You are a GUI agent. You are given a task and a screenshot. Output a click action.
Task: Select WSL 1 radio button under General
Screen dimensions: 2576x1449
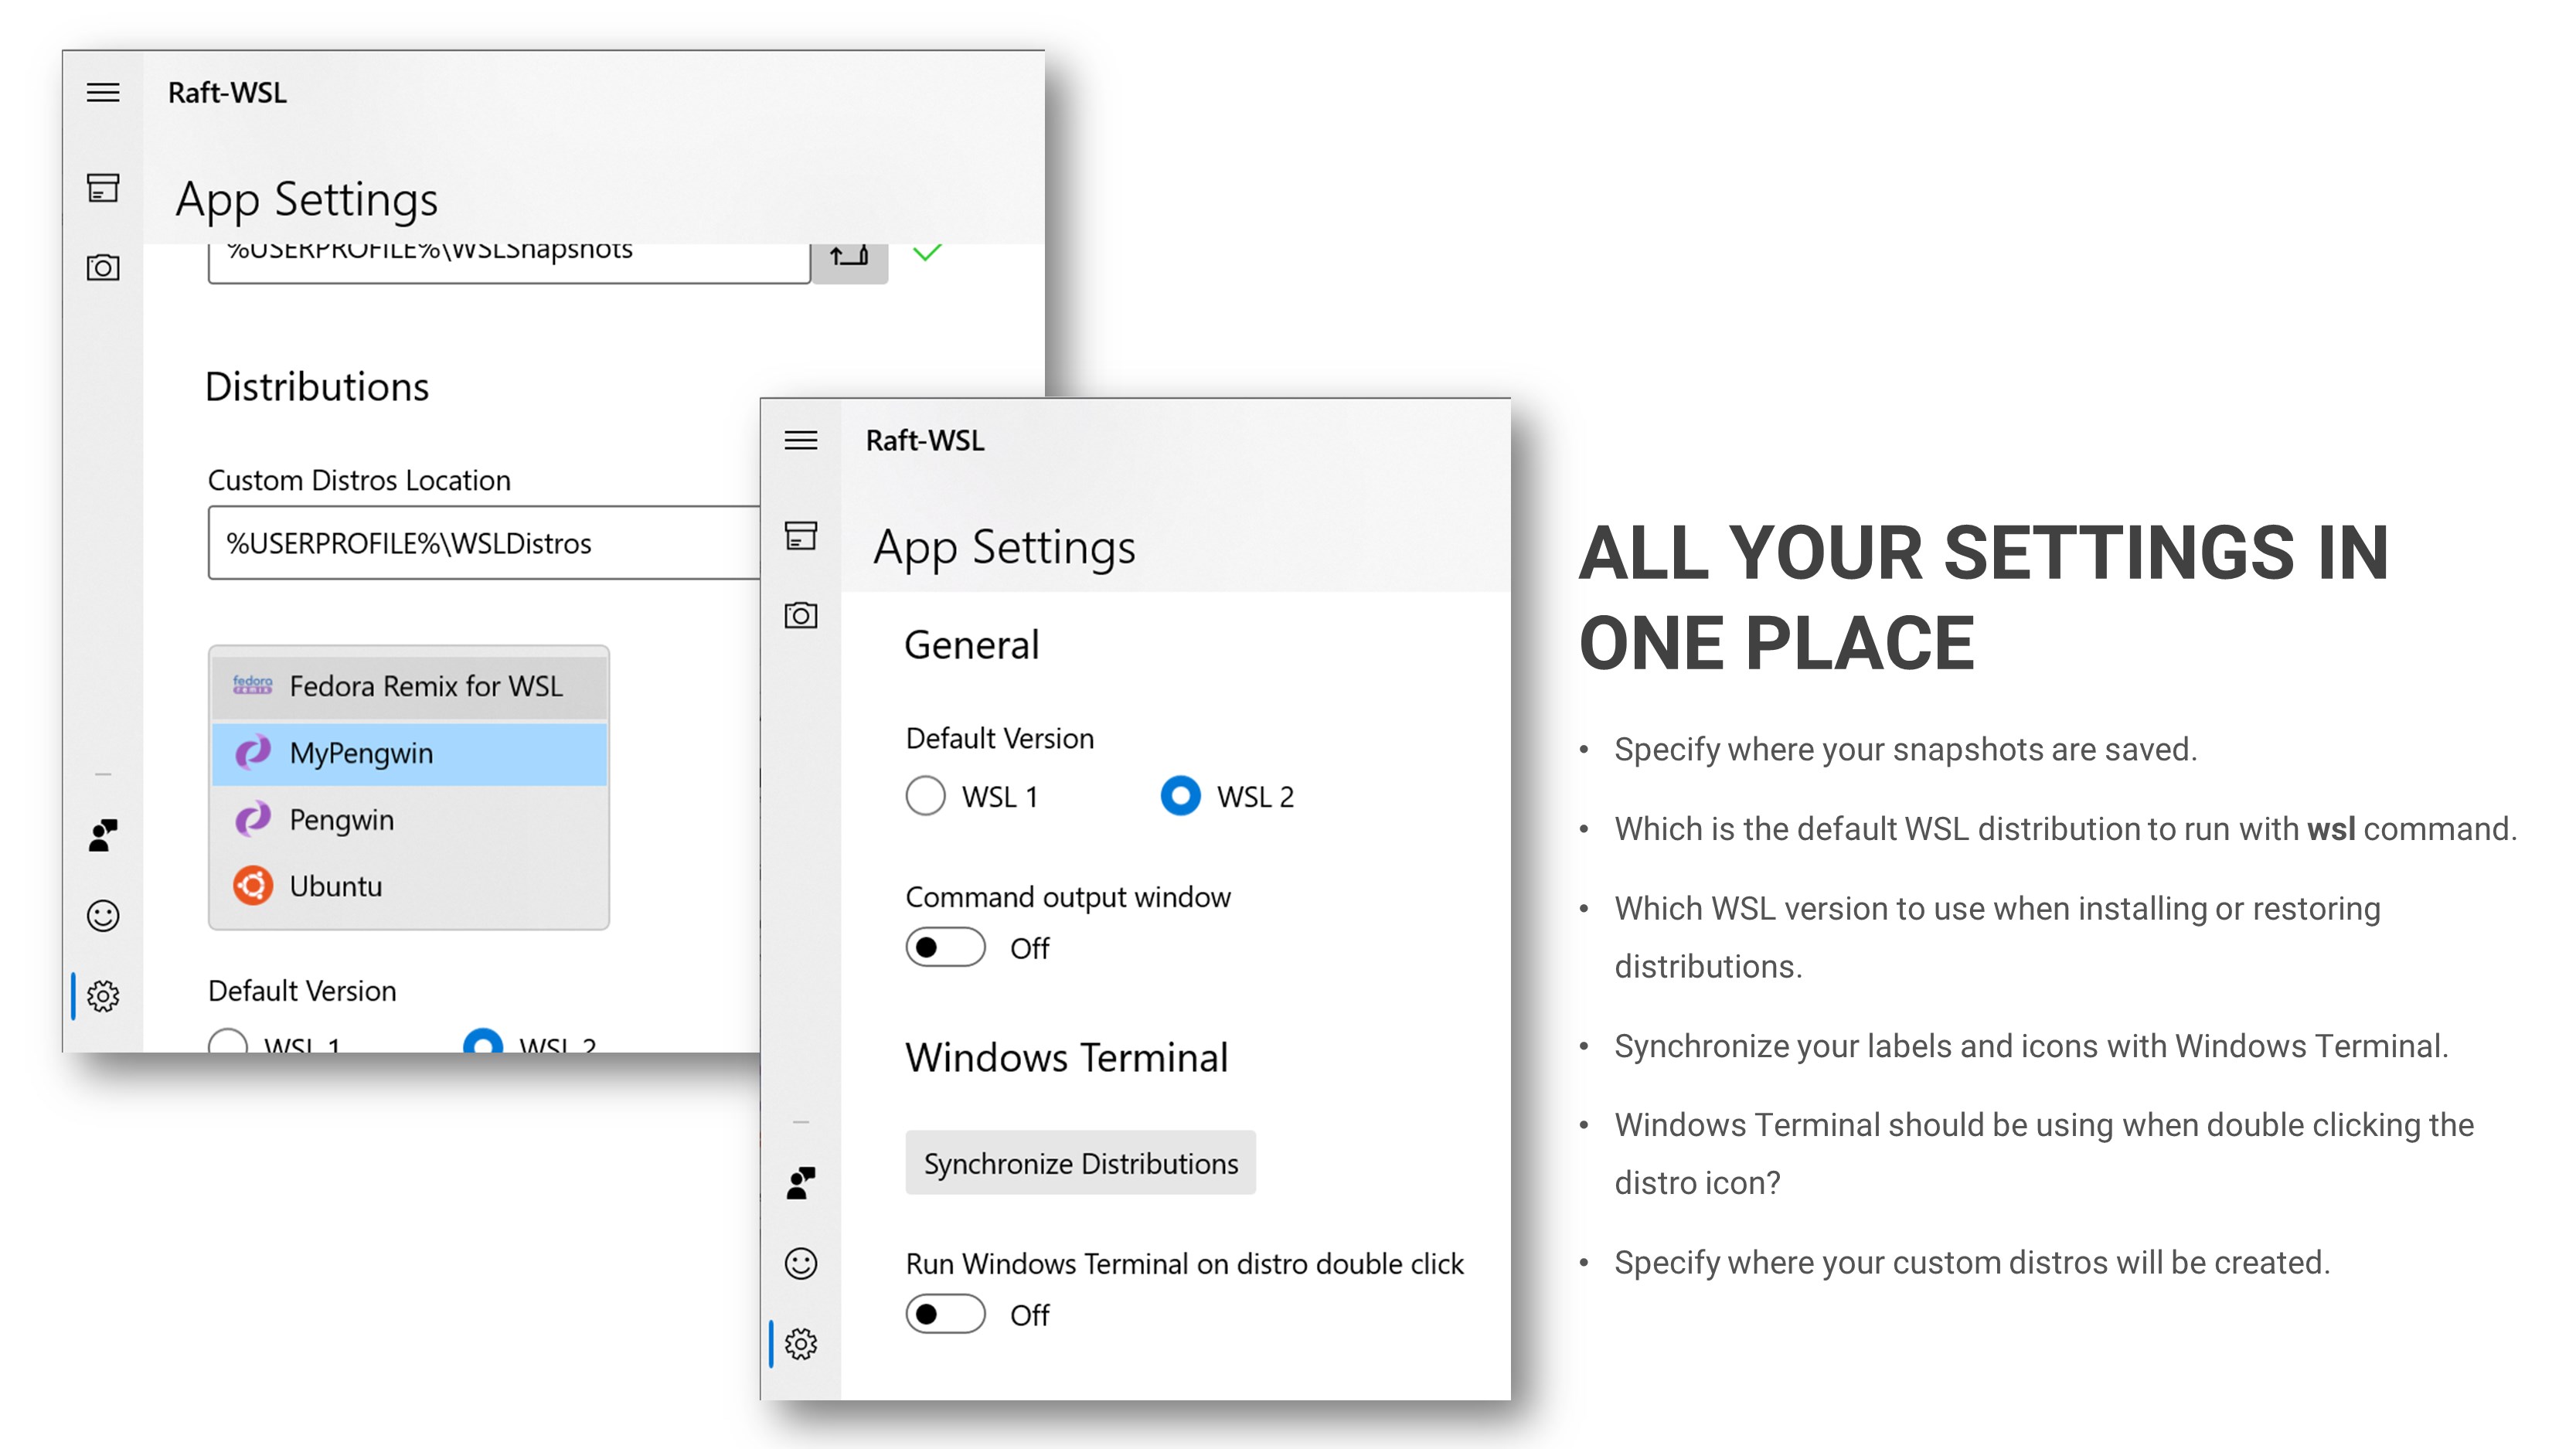(925, 796)
